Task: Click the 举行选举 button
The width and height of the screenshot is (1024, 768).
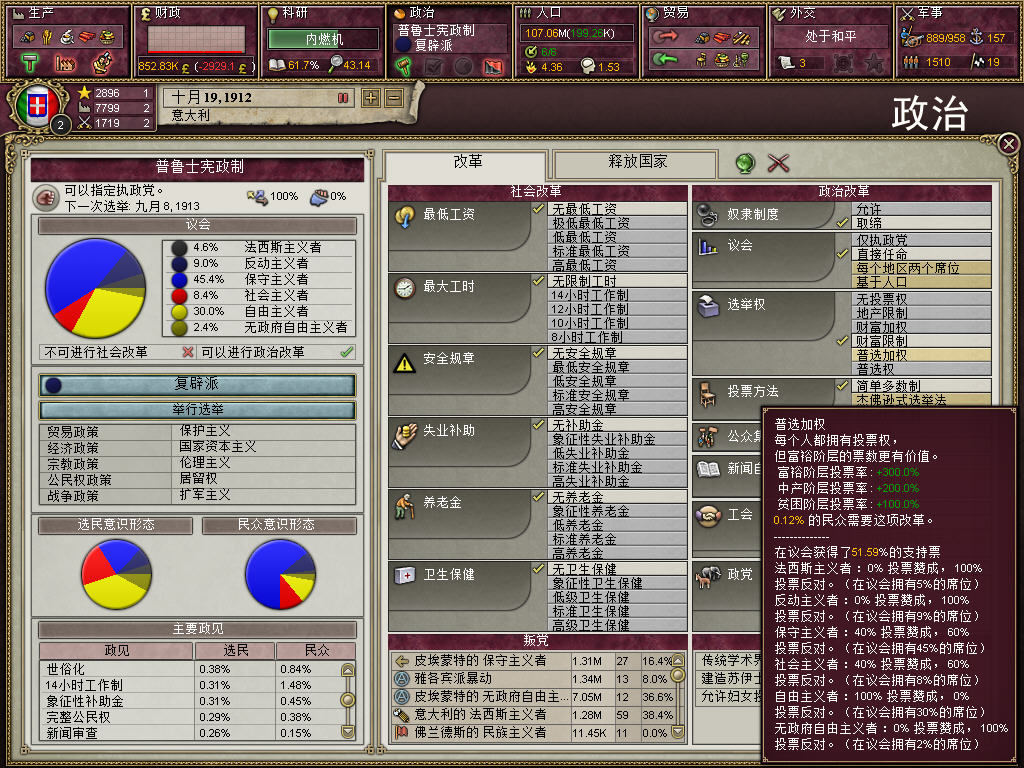Action: tap(197, 409)
